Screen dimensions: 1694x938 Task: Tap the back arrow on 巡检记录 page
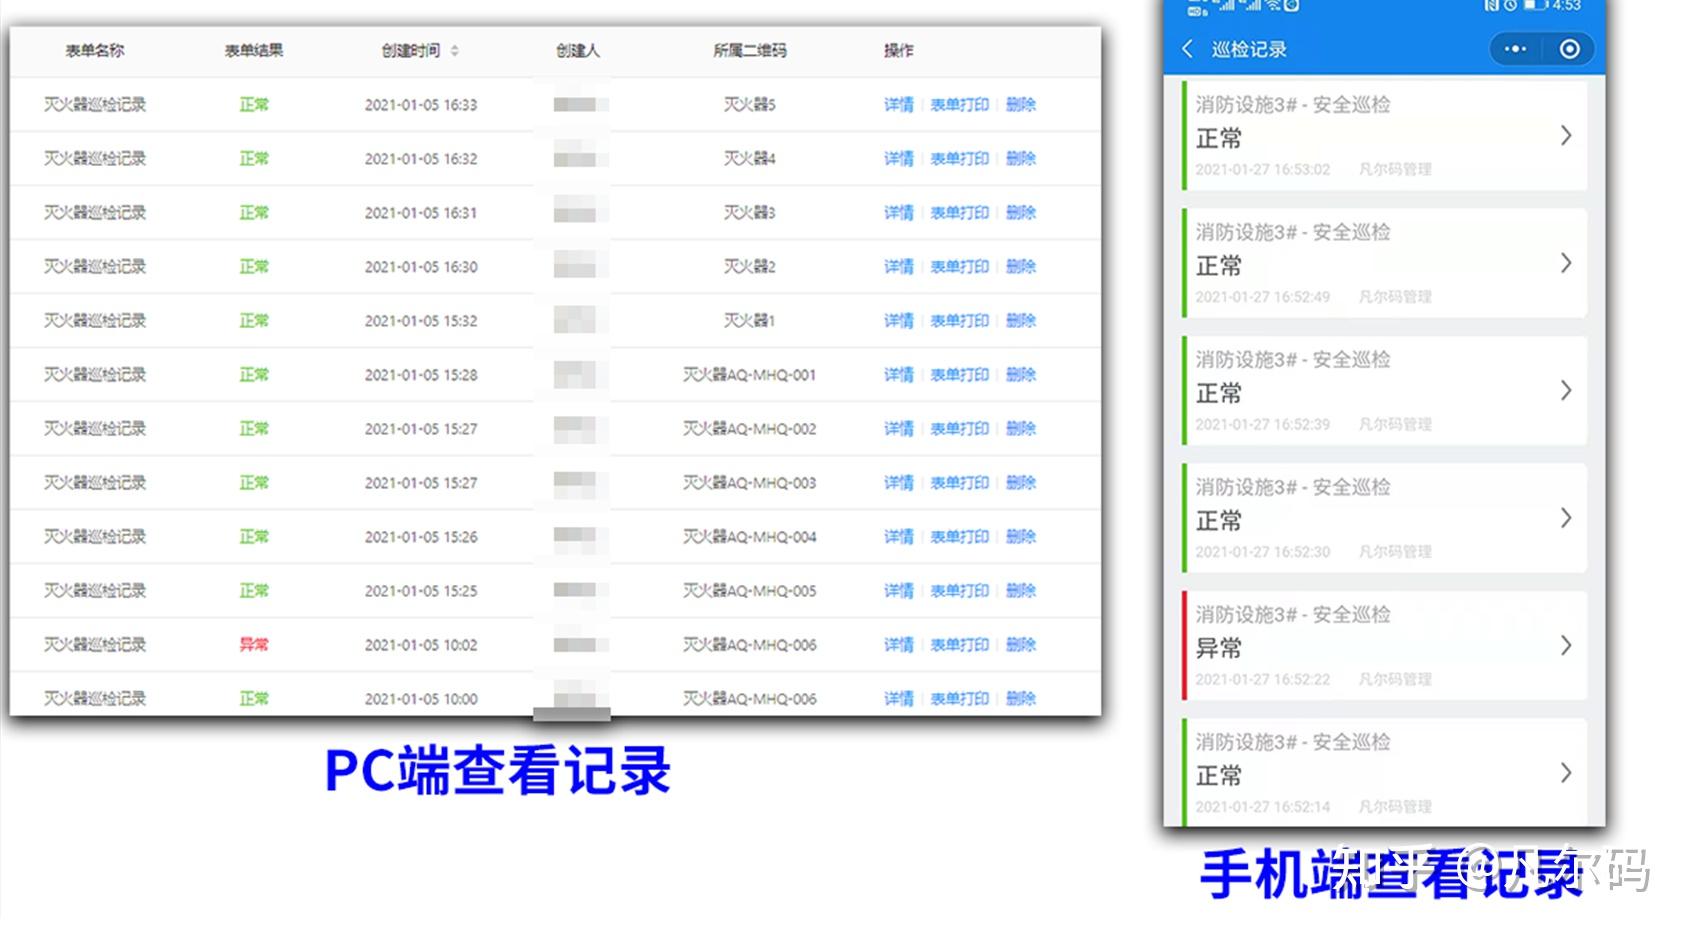[x=1187, y=48]
